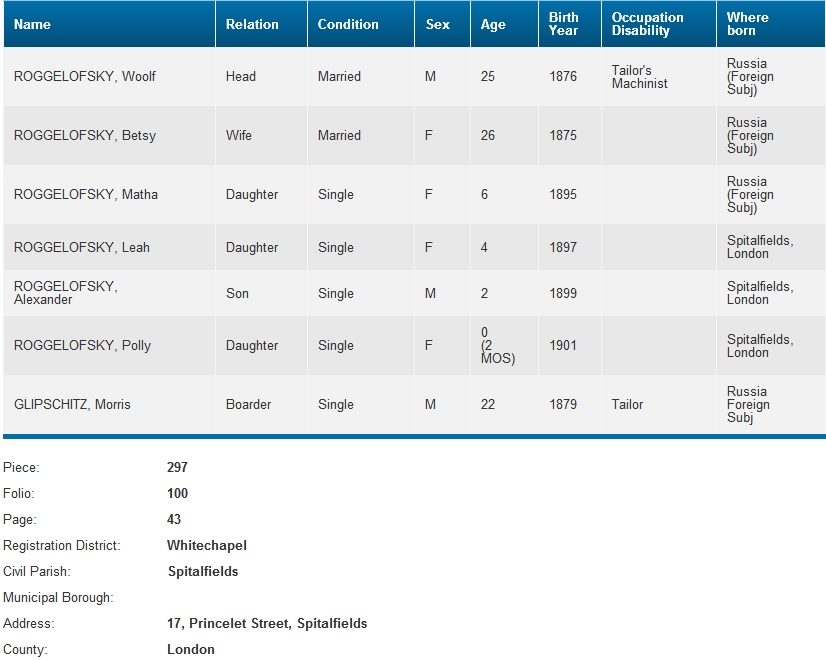Select the Condition column header
This screenshot has height=660, width=826.
348,24
